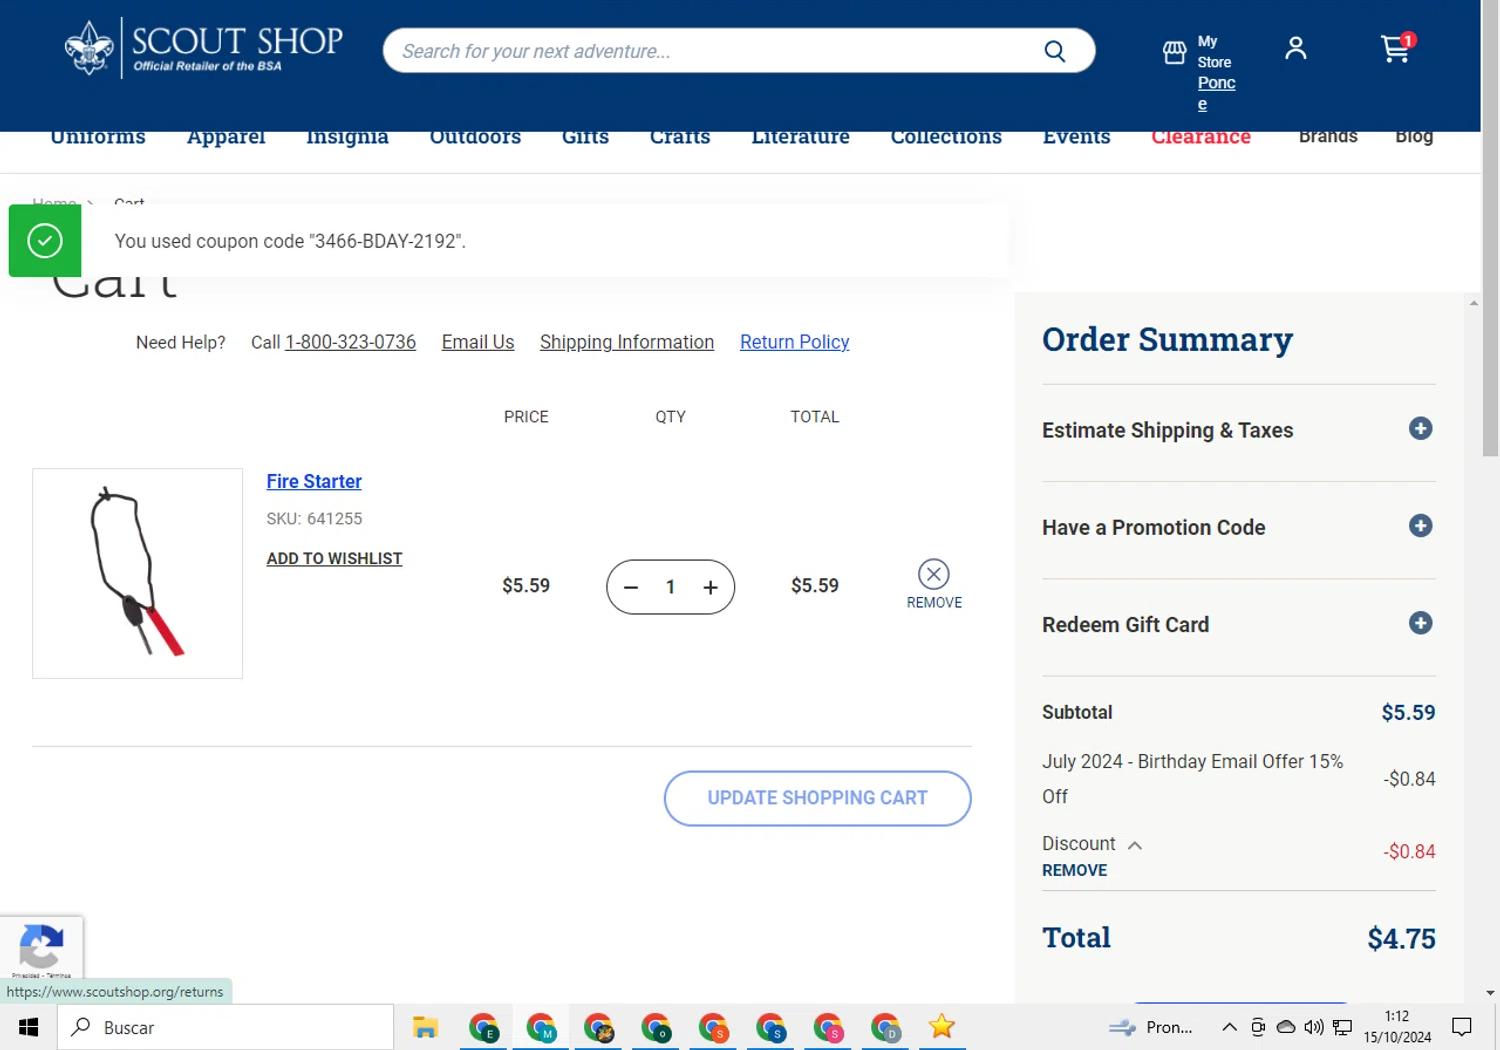
Task: Show hidden system tray icons
Action: click(x=1229, y=1027)
